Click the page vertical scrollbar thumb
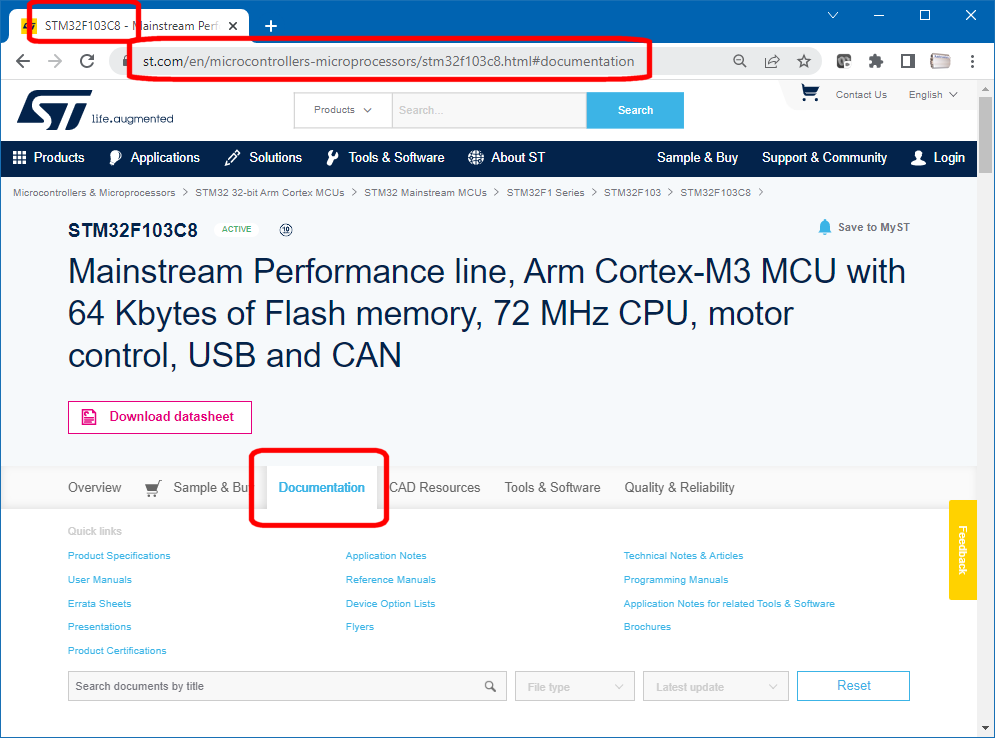 point(985,135)
